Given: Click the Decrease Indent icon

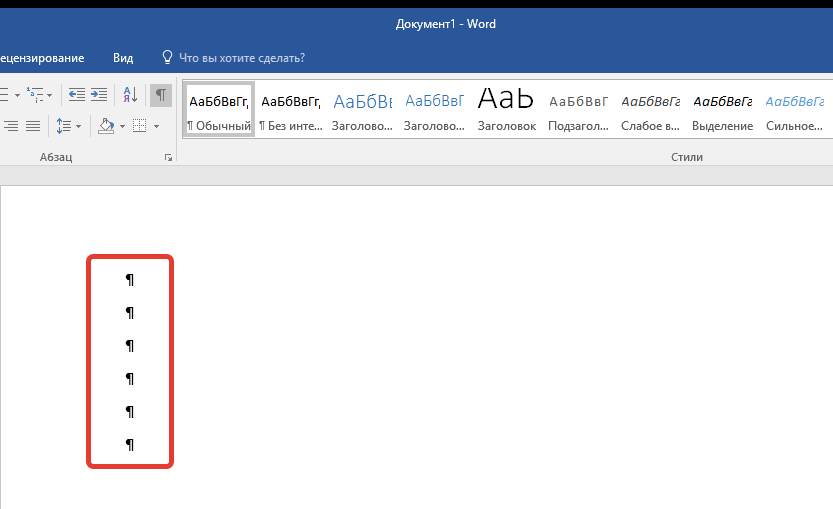Looking at the screenshot, I should click(76, 95).
